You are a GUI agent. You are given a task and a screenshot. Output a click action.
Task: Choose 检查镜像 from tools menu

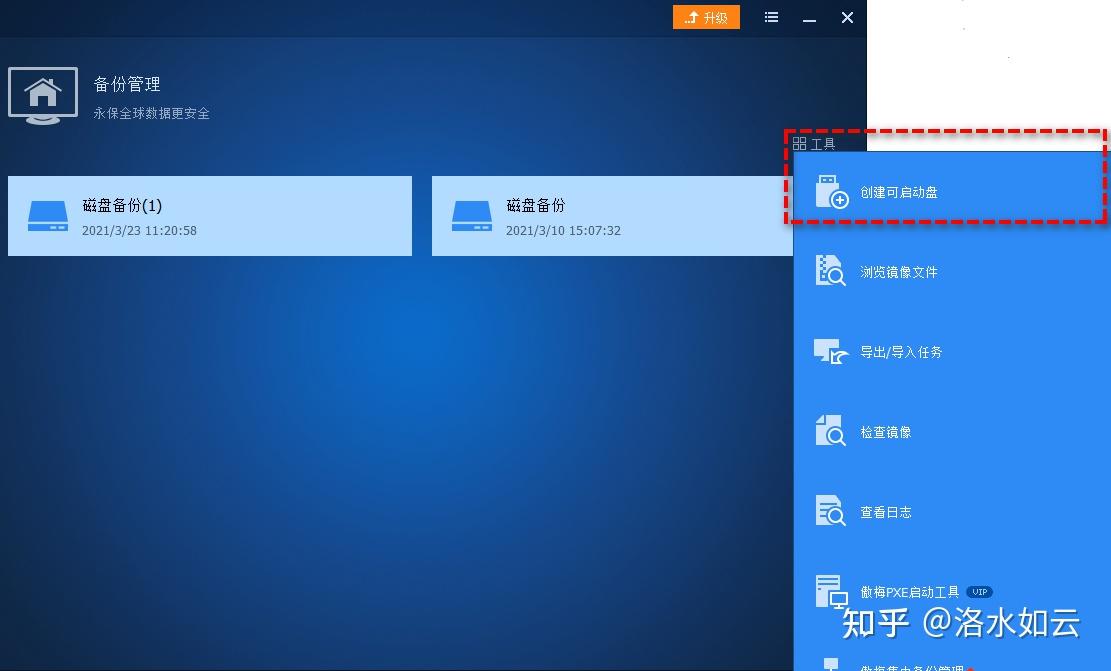[952, 432]
